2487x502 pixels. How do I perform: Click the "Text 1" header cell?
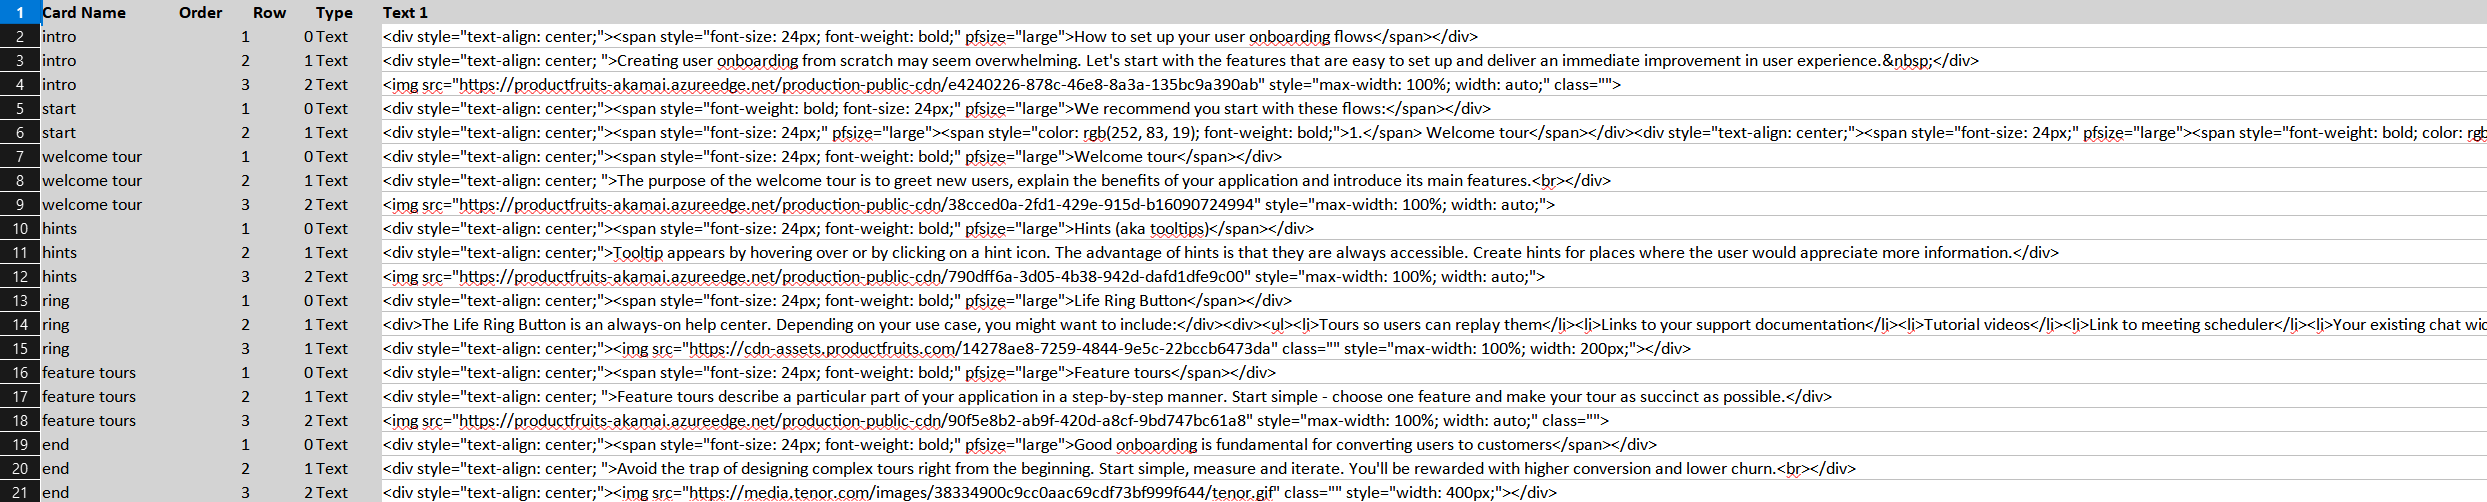405,12
